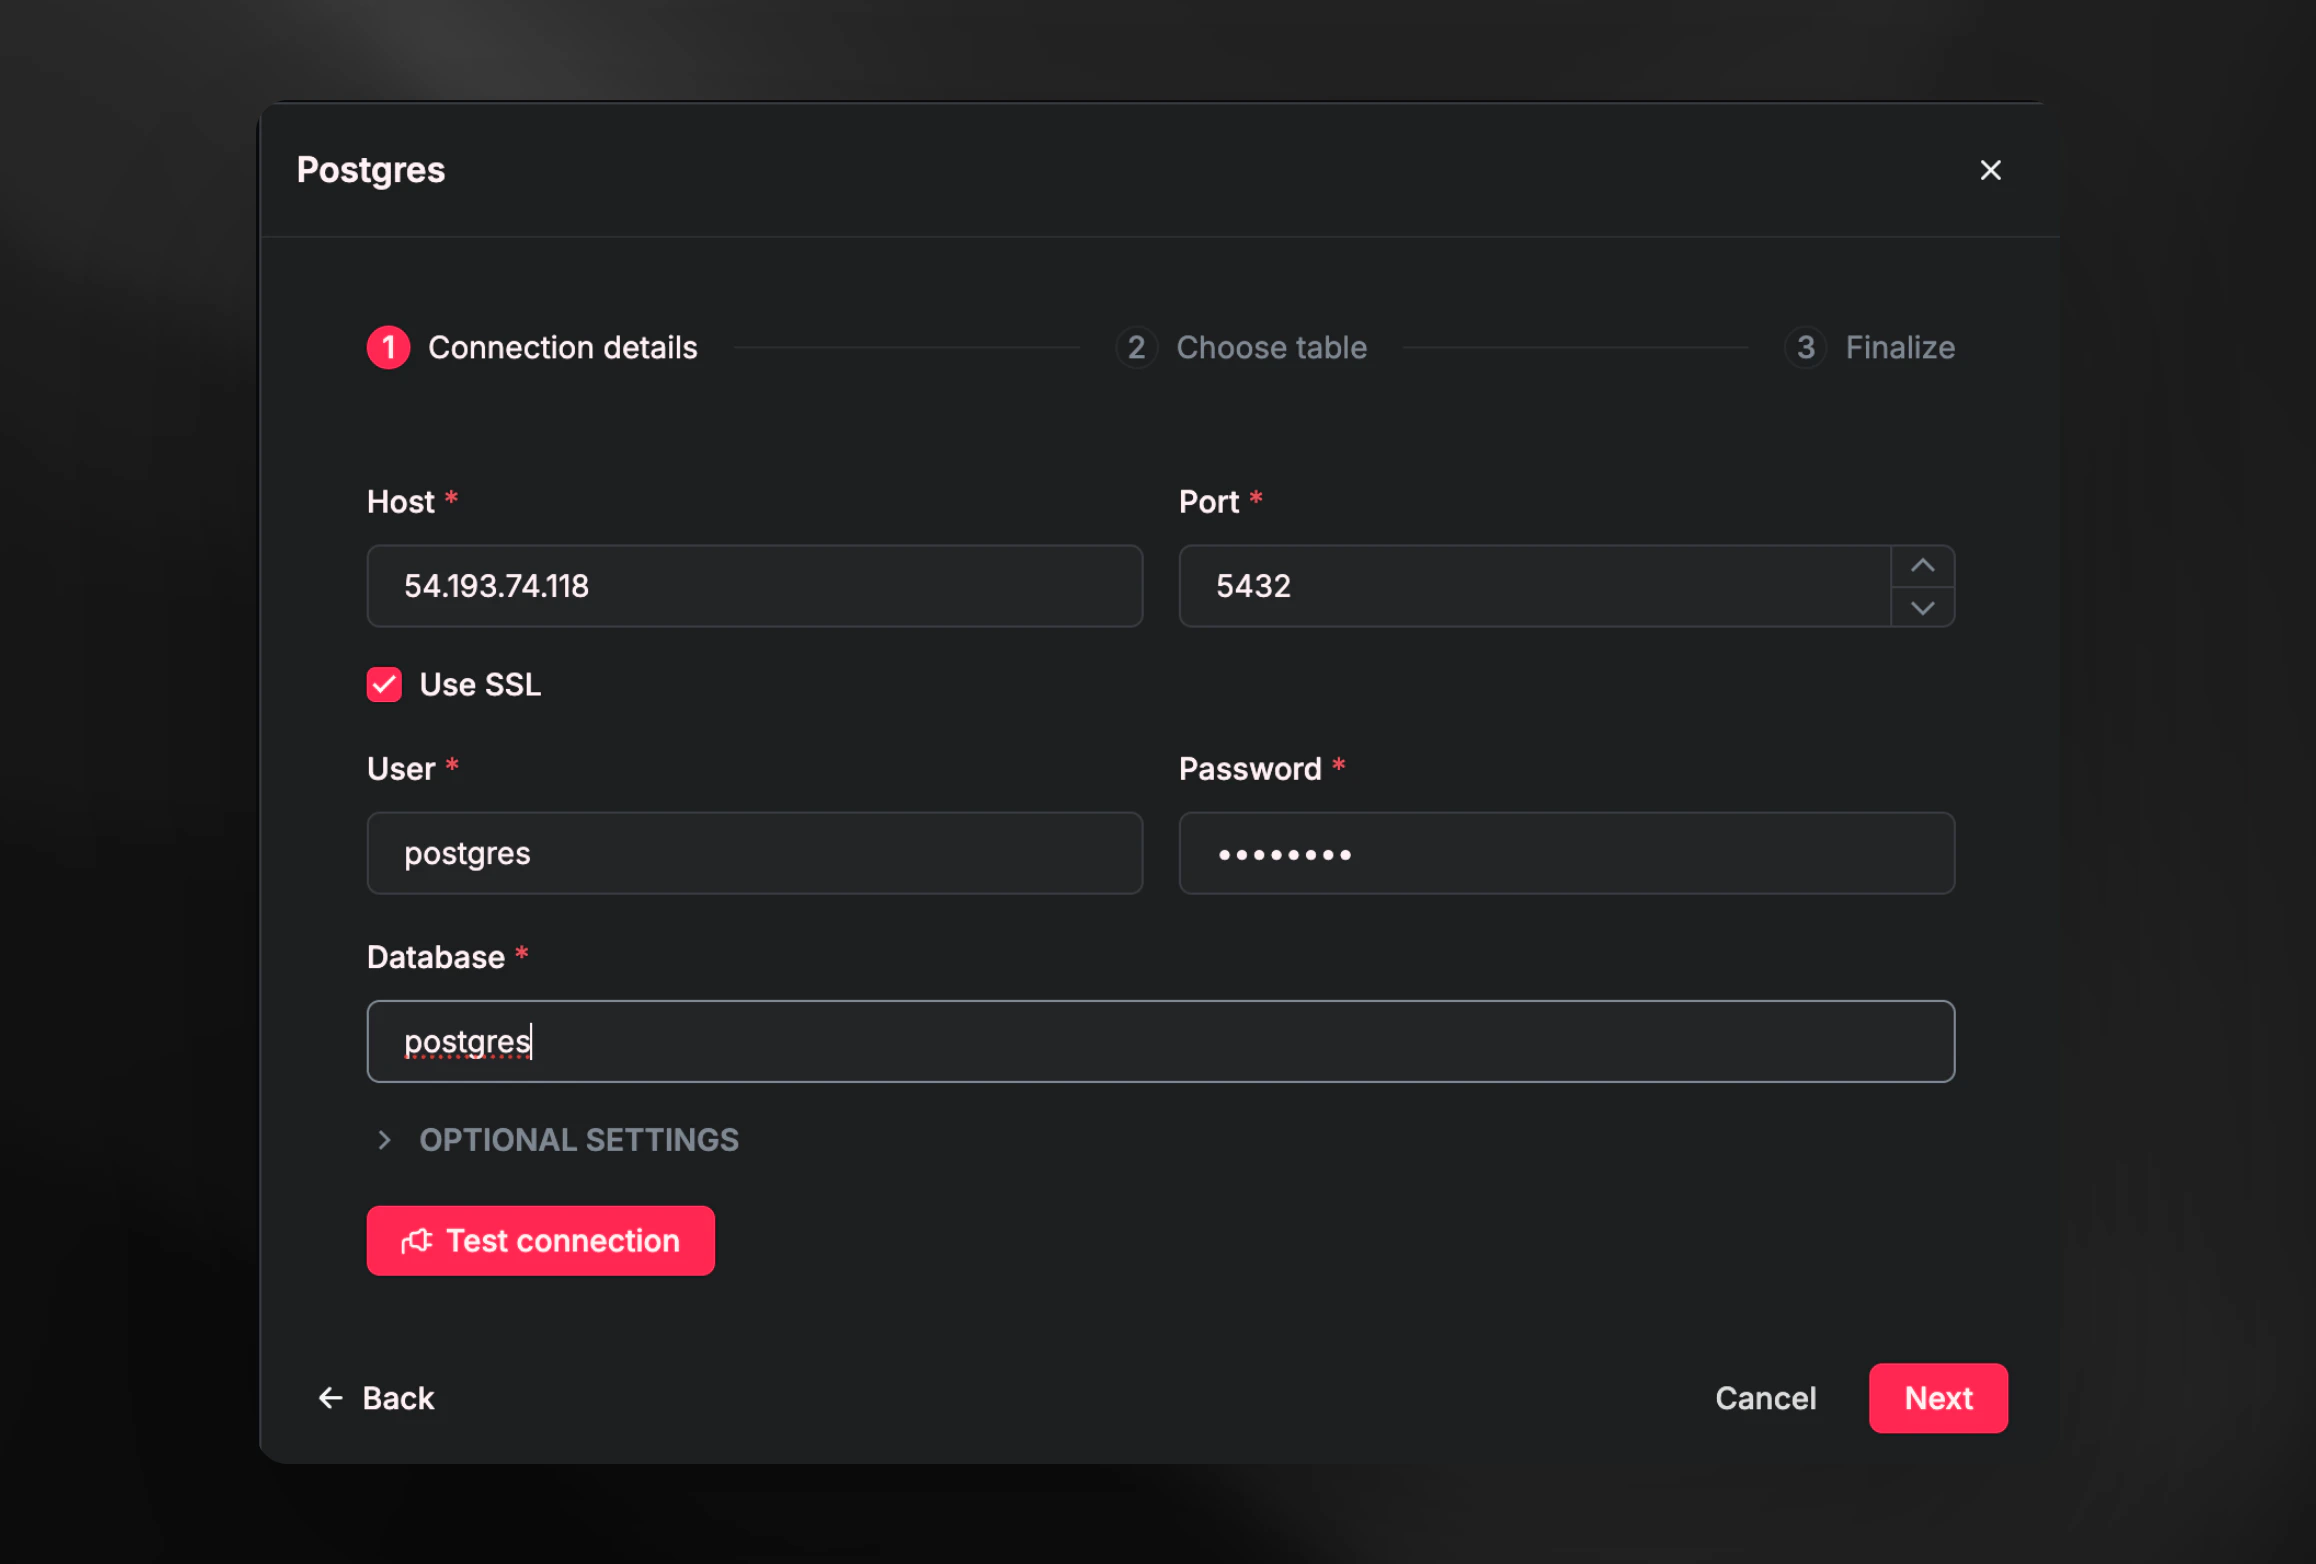Increase the Port number with up arrow

click(x=1922, y=566)
